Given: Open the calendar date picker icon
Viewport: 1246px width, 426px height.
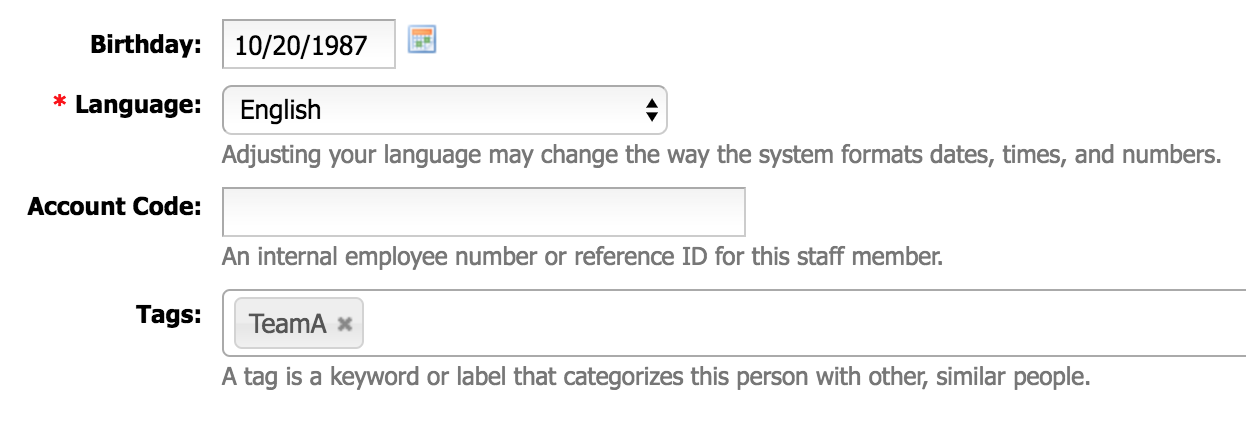Looking at the screenshot, I should point(422,40).
